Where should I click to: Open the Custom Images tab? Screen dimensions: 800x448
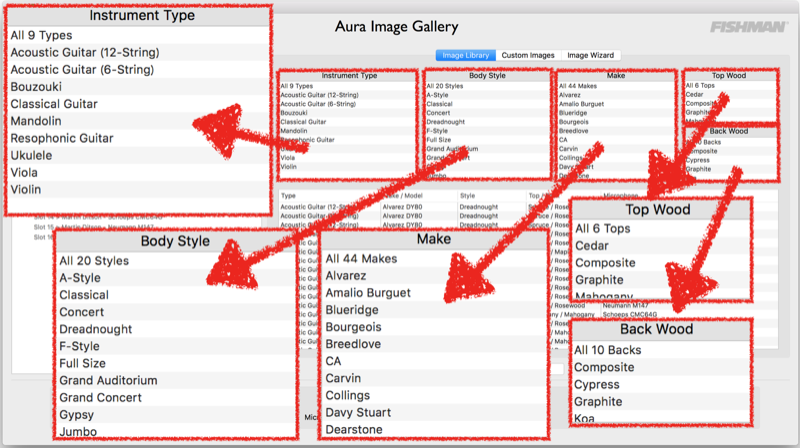pos(528,55)
